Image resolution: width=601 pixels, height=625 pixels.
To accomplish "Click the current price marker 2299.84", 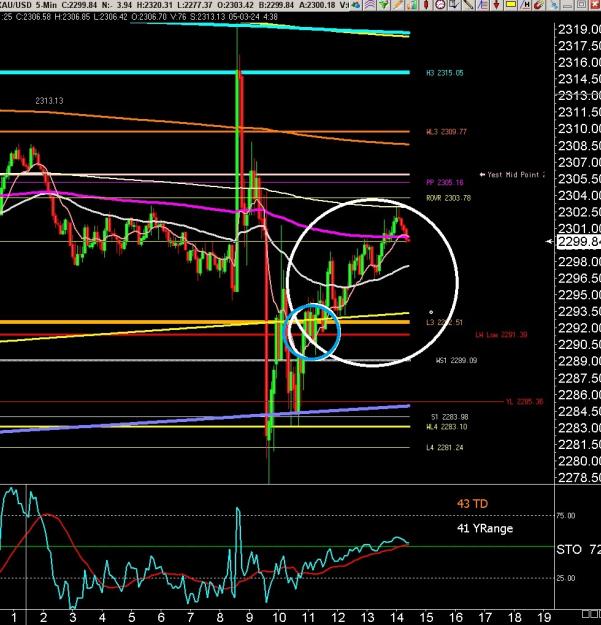I will tap(579, 242).
